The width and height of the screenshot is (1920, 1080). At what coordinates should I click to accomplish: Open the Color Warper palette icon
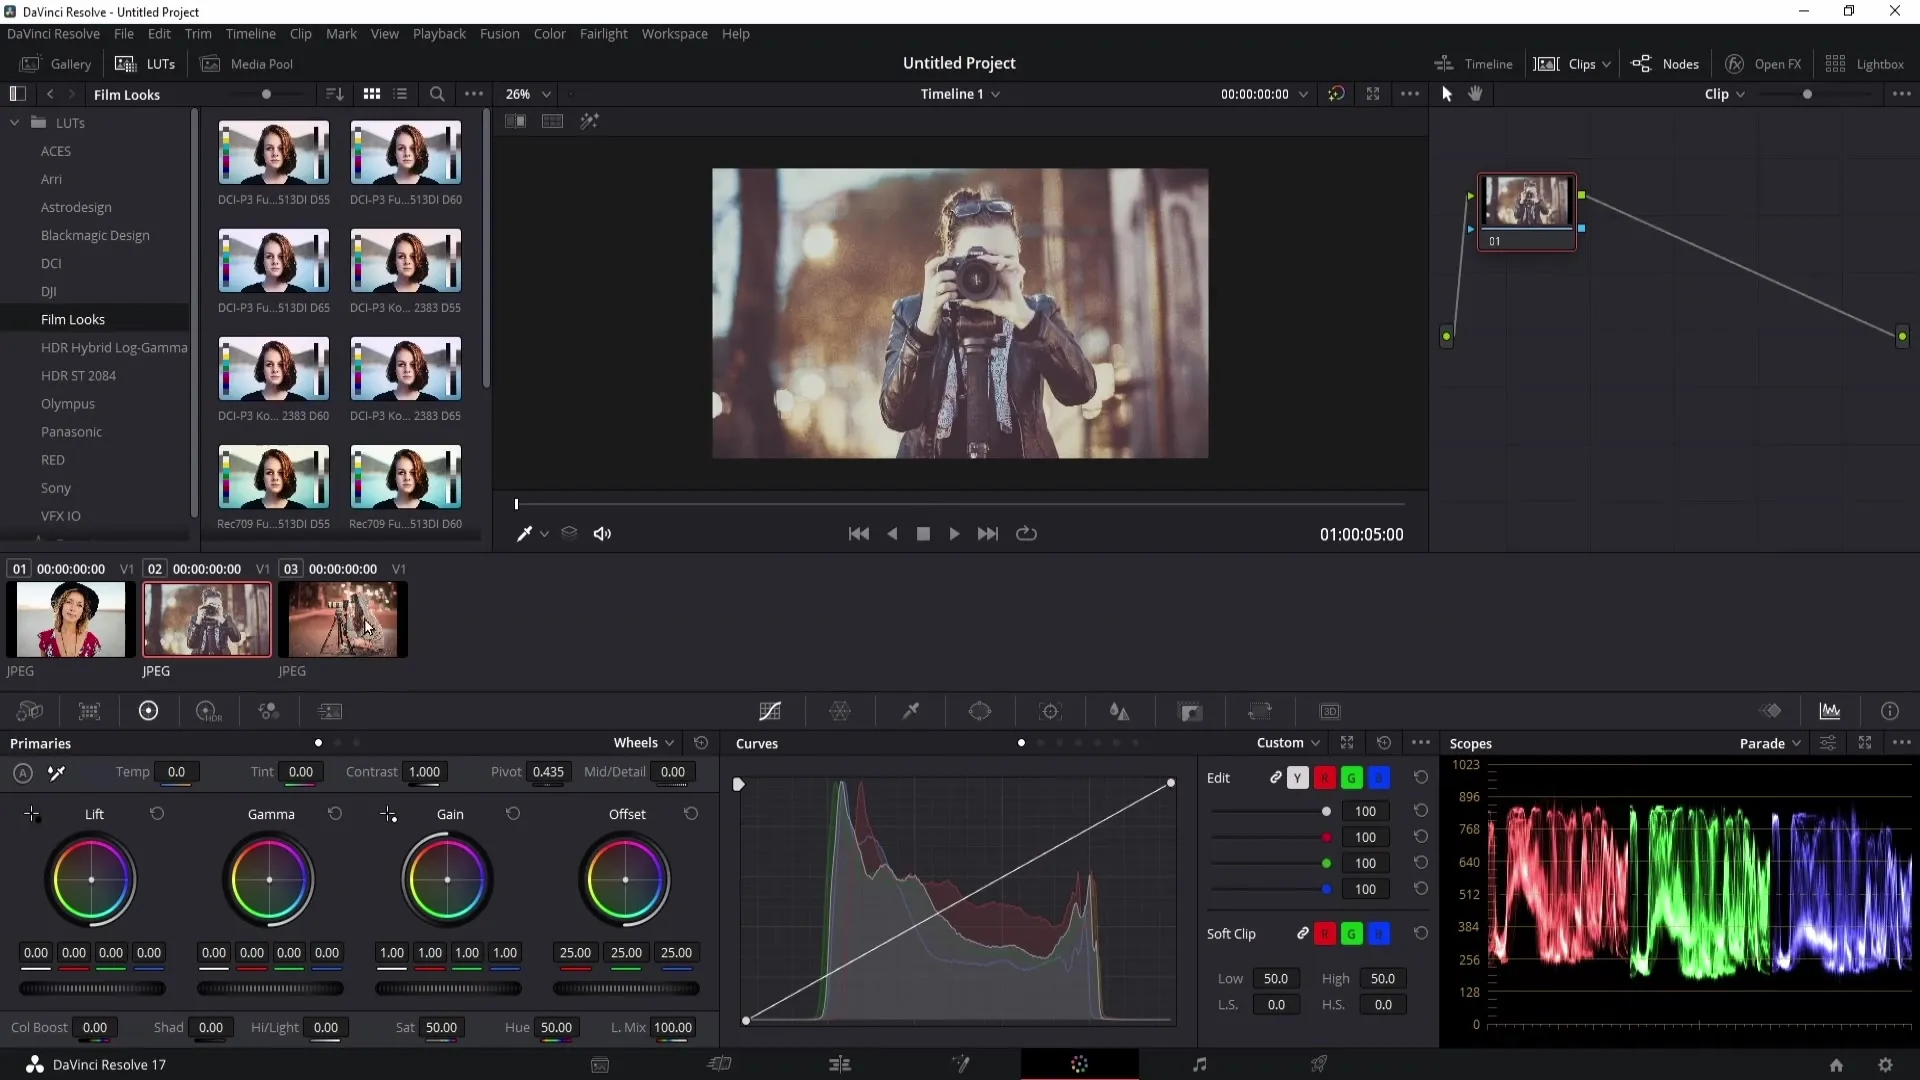[840, 711]
